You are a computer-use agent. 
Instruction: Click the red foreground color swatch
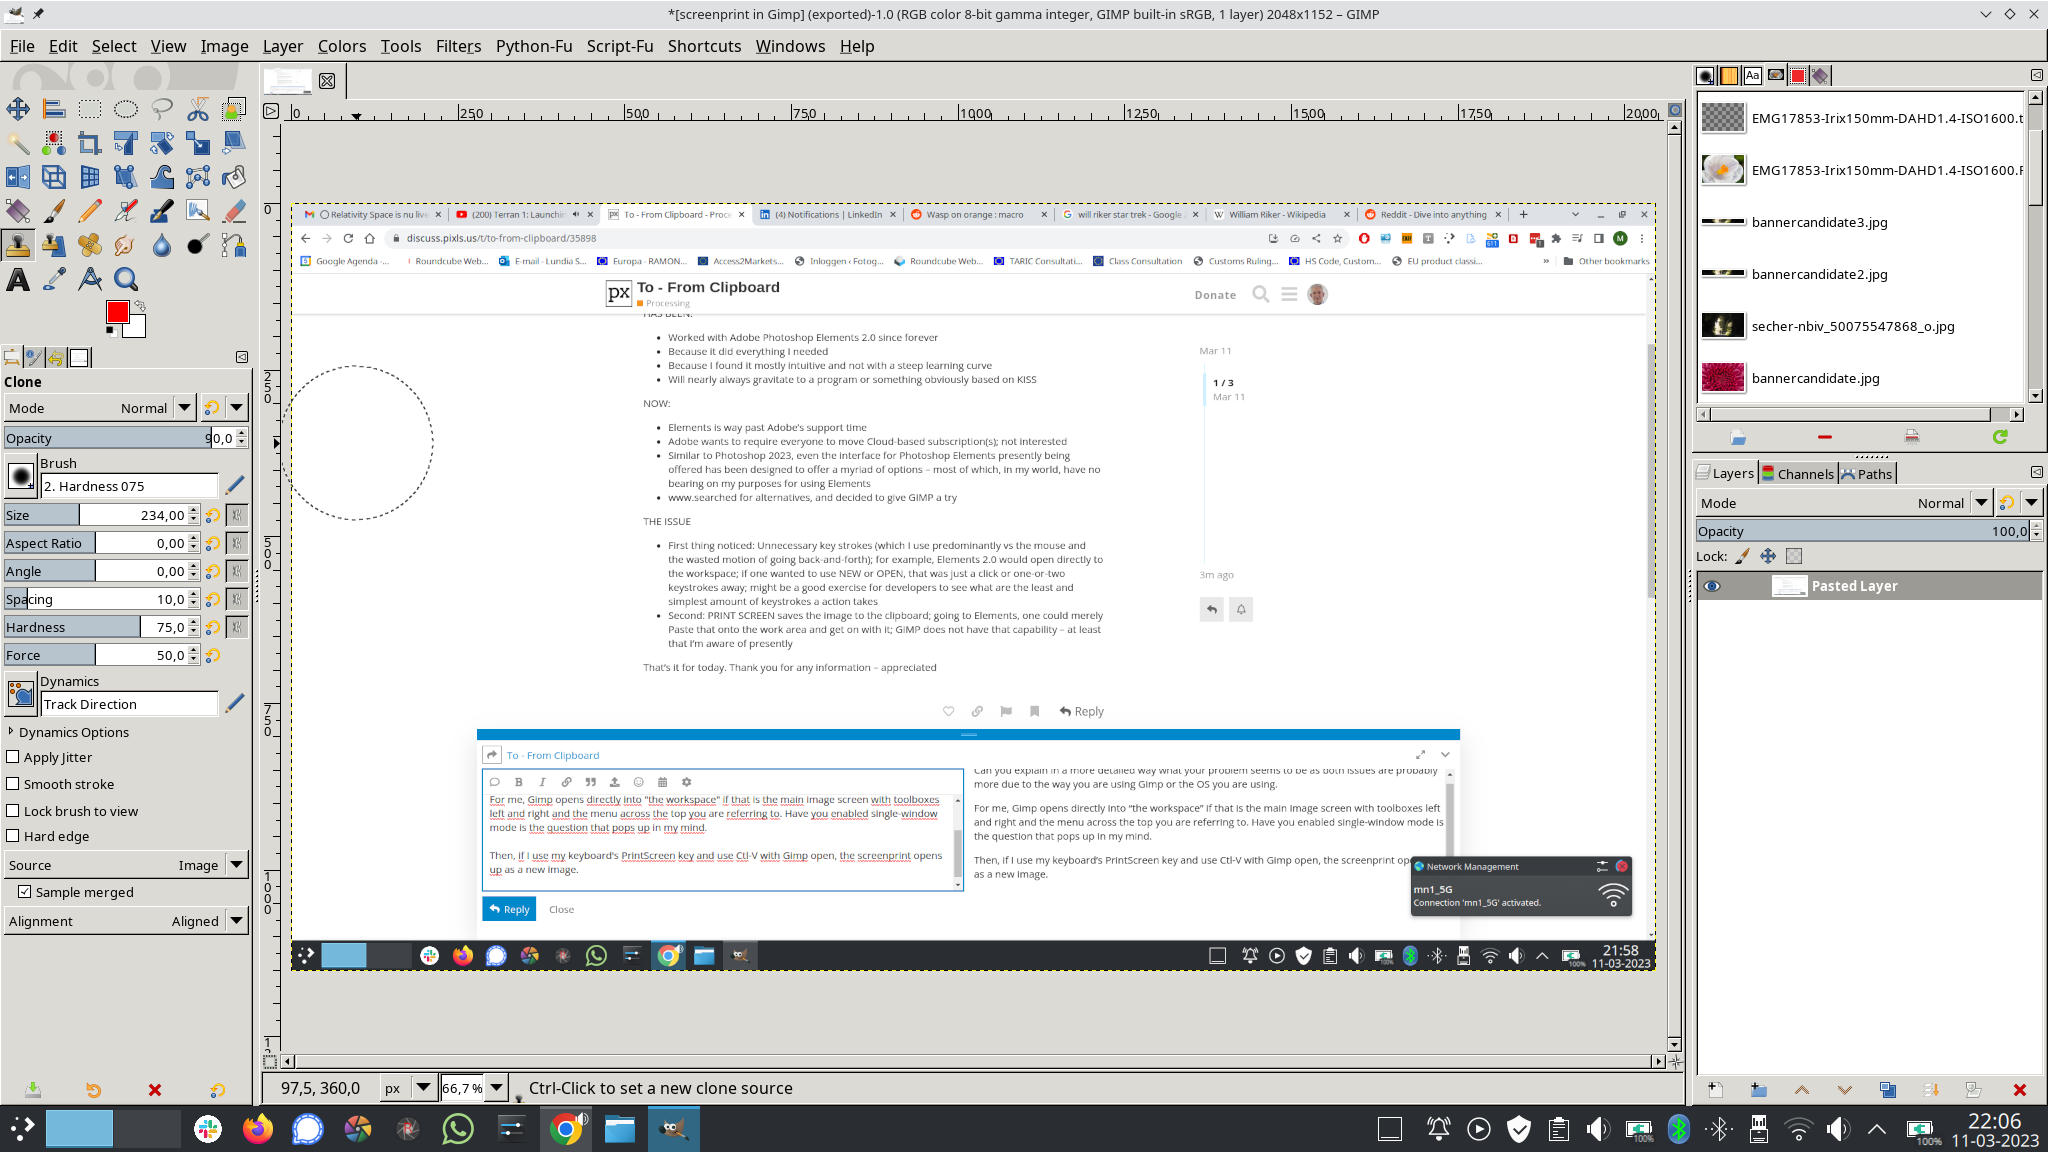[117, 312]
